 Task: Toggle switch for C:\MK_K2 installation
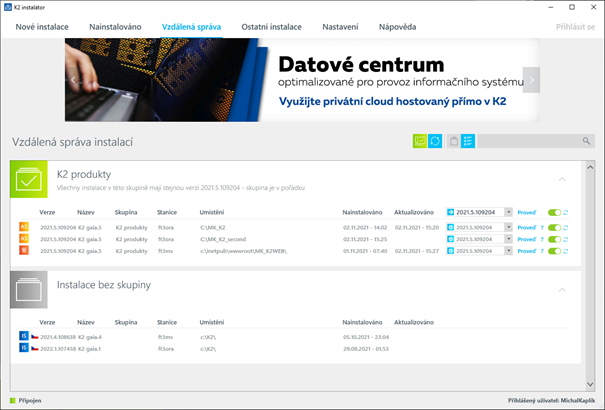tap(554, 228)
